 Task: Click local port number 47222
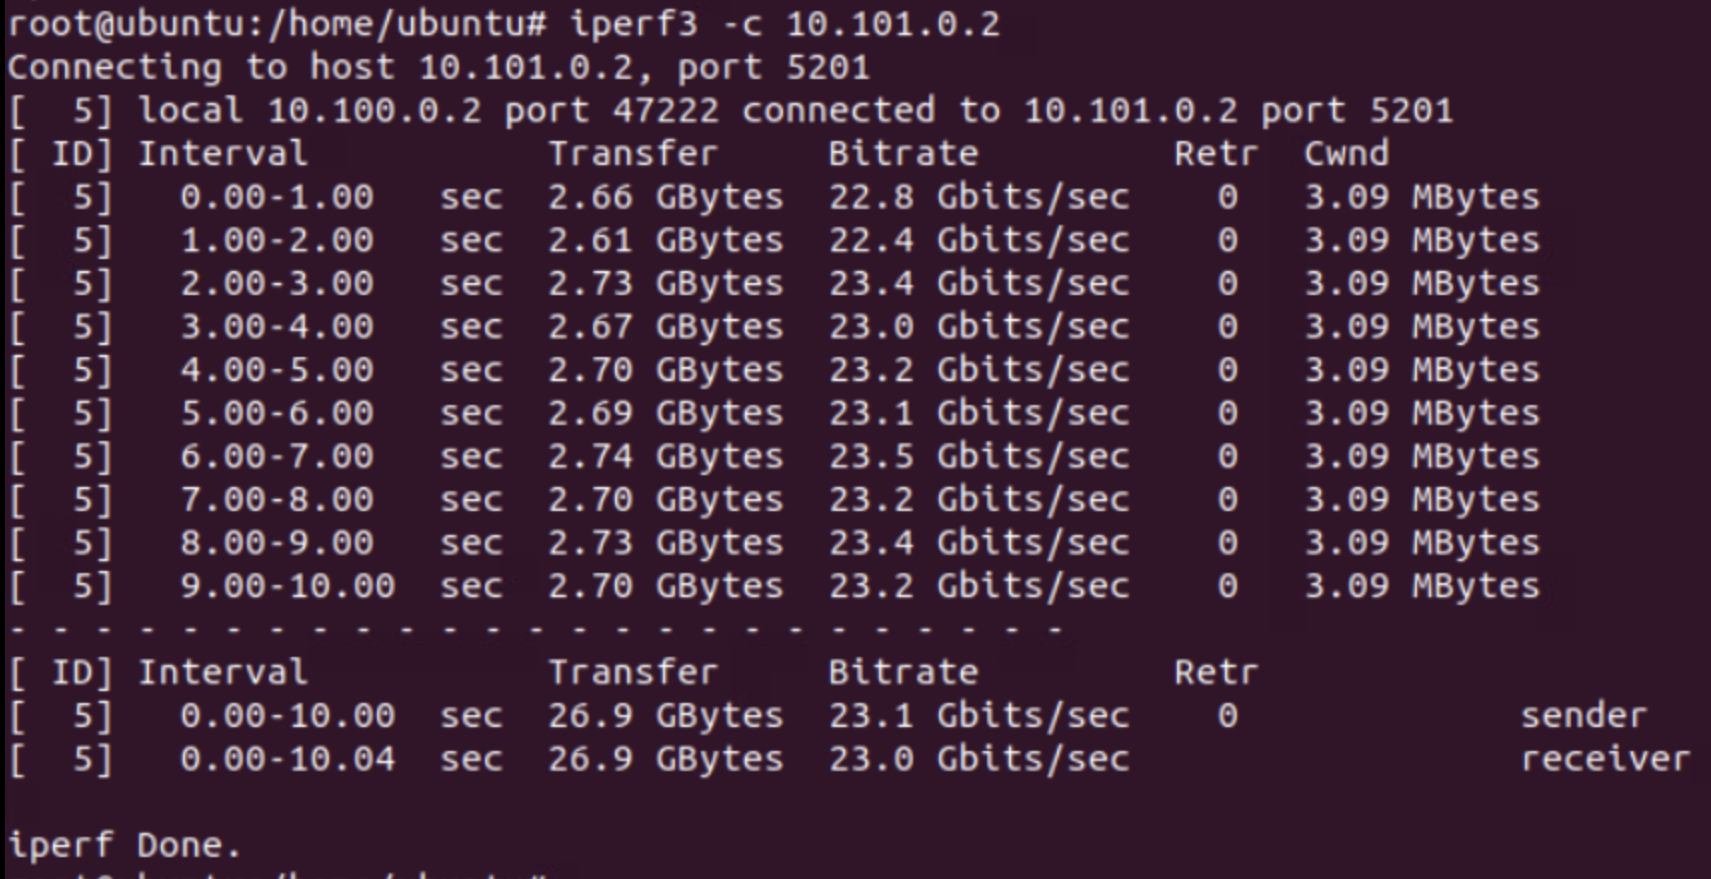pos(665,111)
